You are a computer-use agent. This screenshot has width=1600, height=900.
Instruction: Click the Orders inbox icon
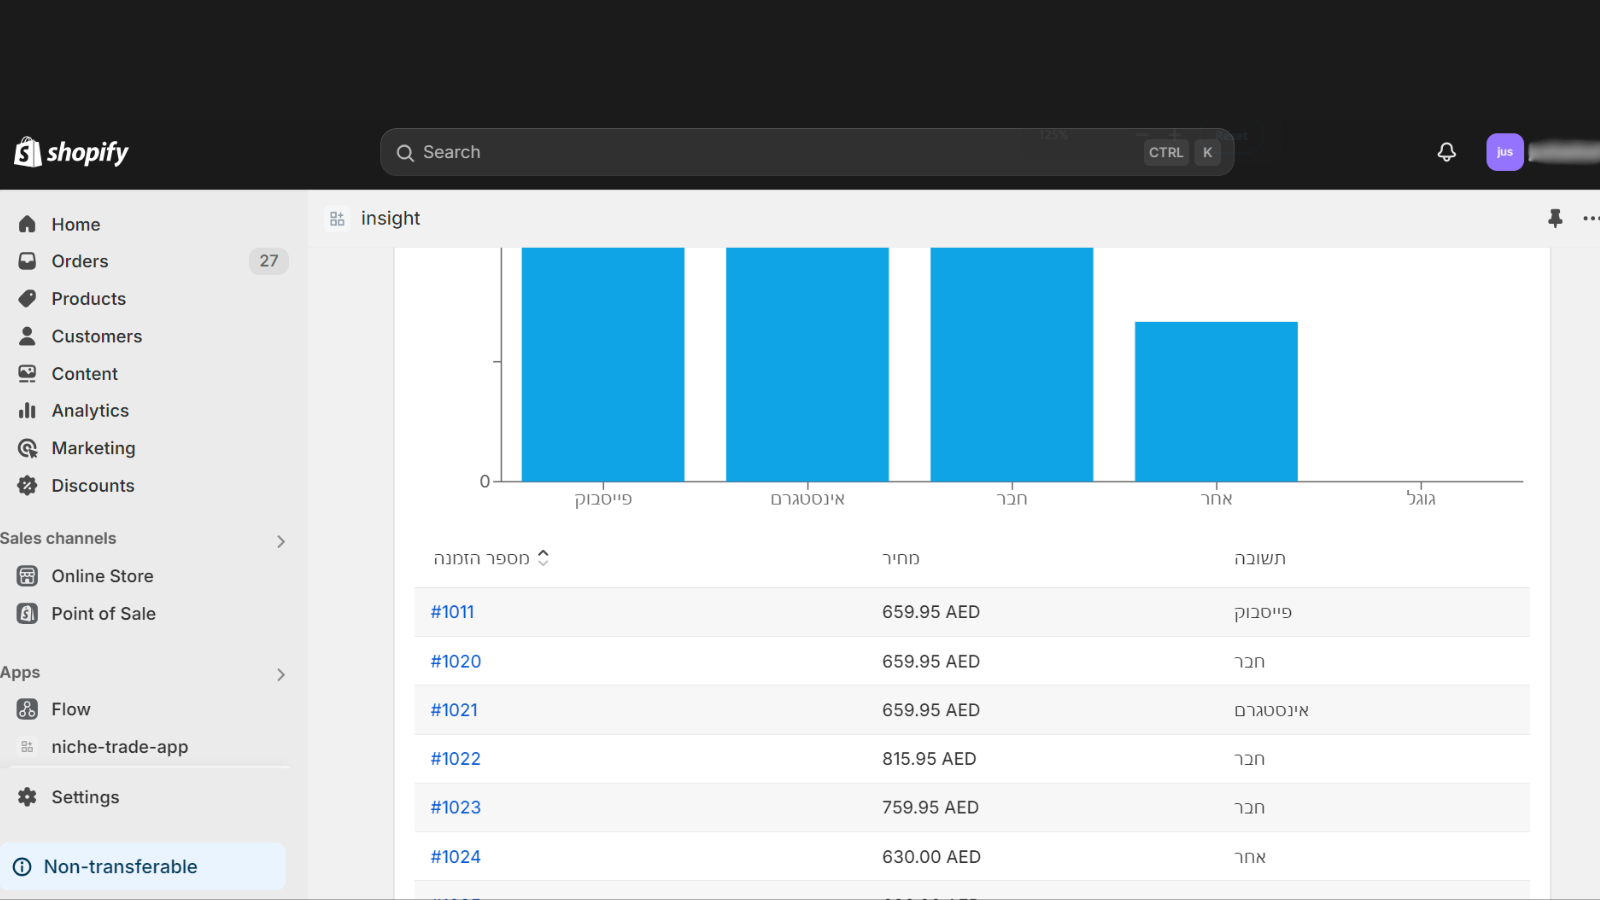pyautogui.click(x=27, y=261)
